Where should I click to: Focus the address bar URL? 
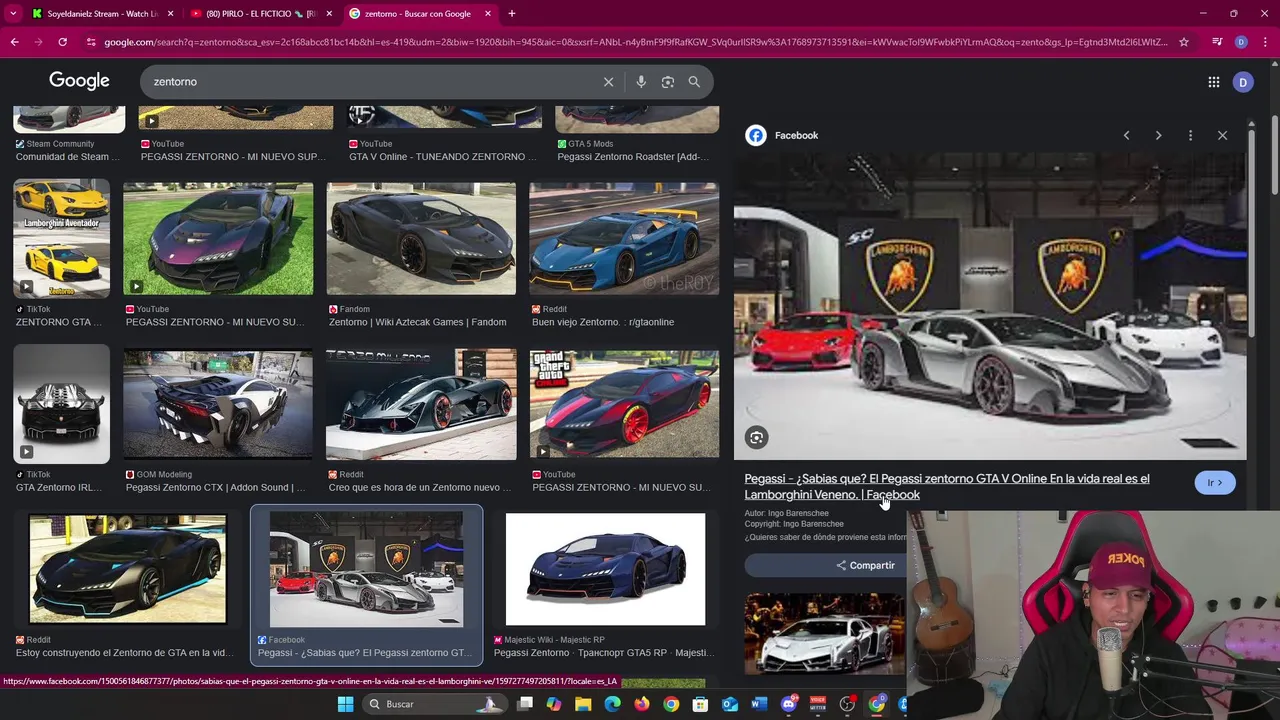tap(635, 42)
